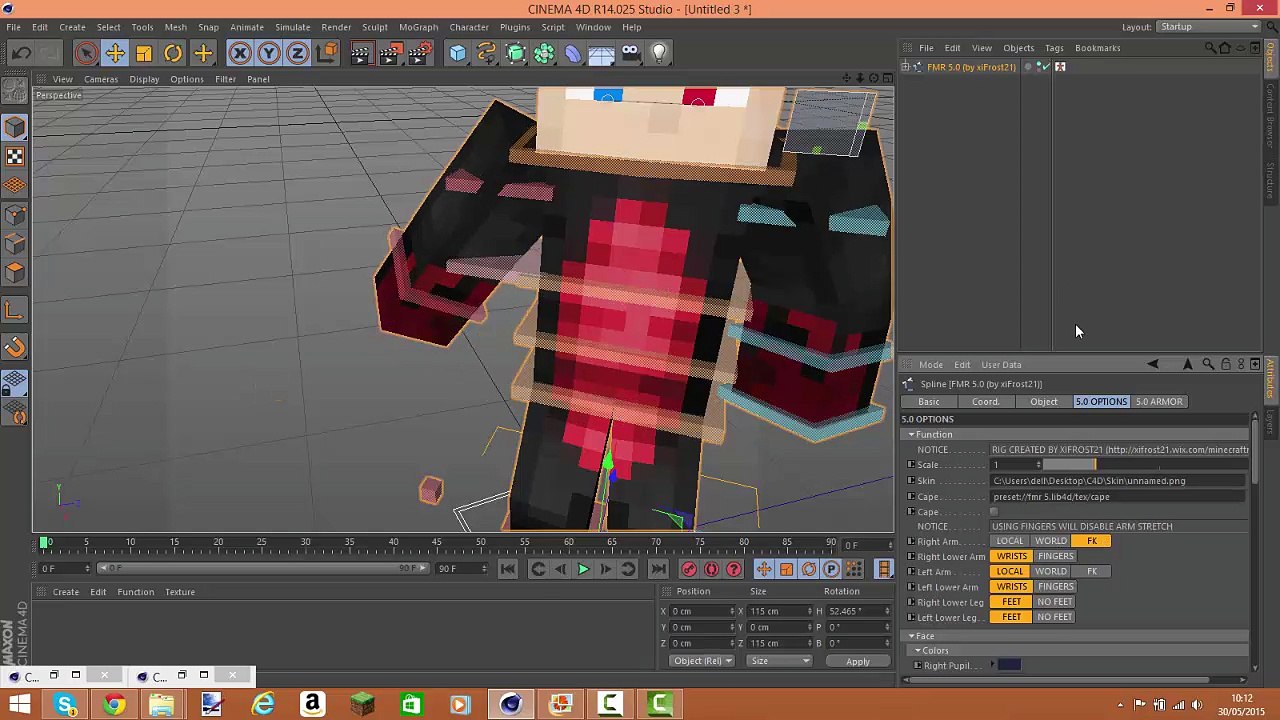Set Right Lower Leg to NO FEET

(1055, 602)
